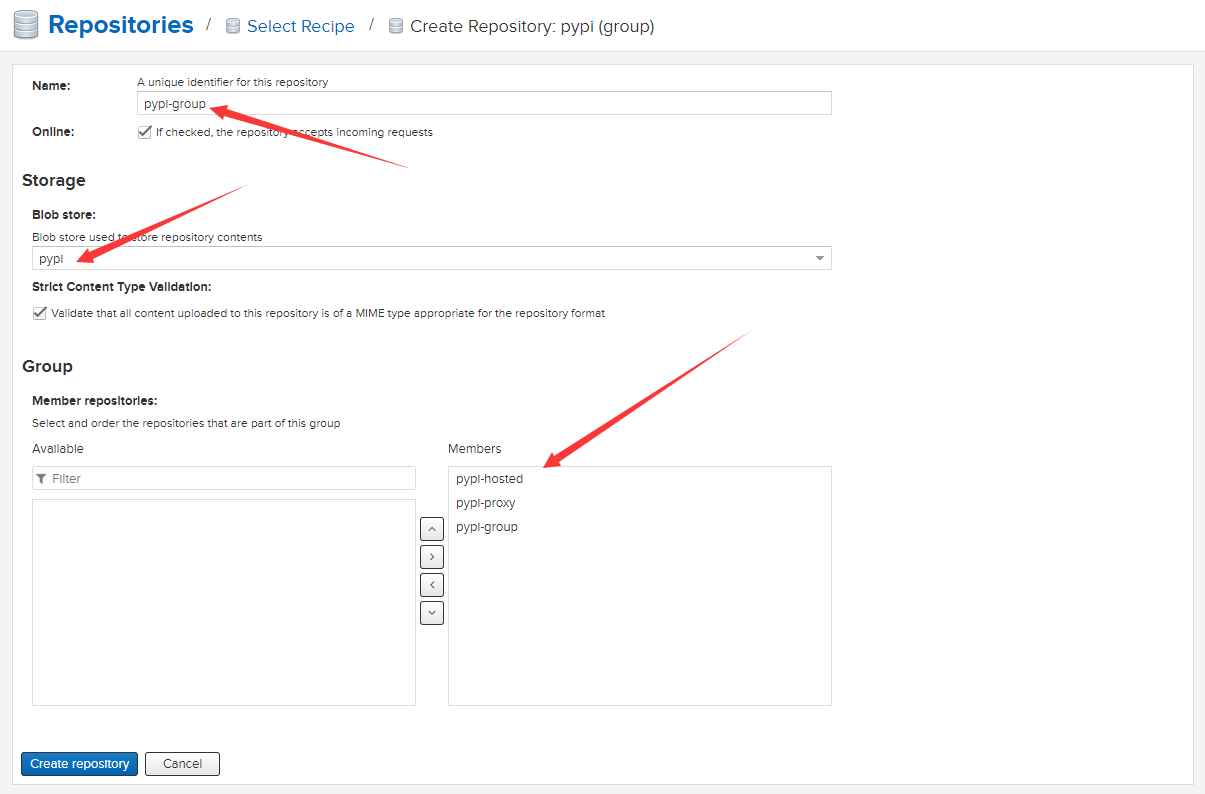Click the 'Member repositories:' label

[x=95, y=400]
